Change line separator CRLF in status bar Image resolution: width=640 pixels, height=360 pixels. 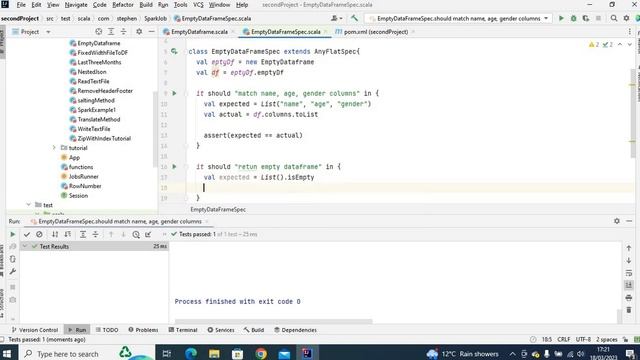click(x=563, y=340)
